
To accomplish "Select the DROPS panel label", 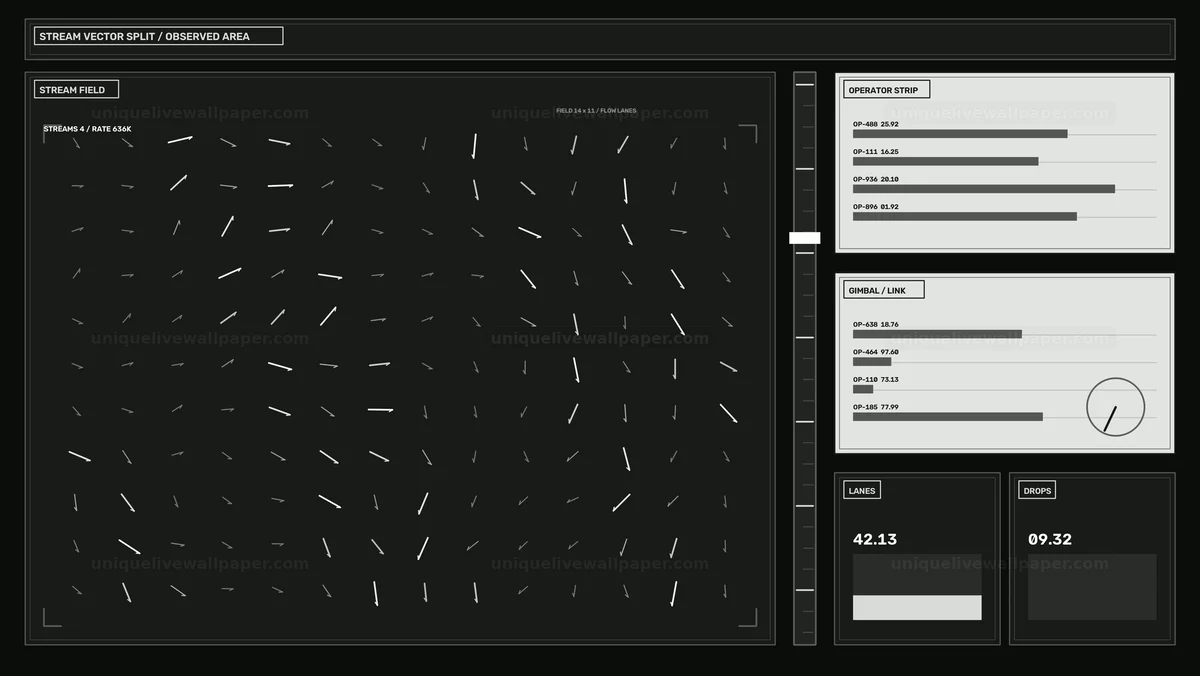I will tap(1037, 491).
